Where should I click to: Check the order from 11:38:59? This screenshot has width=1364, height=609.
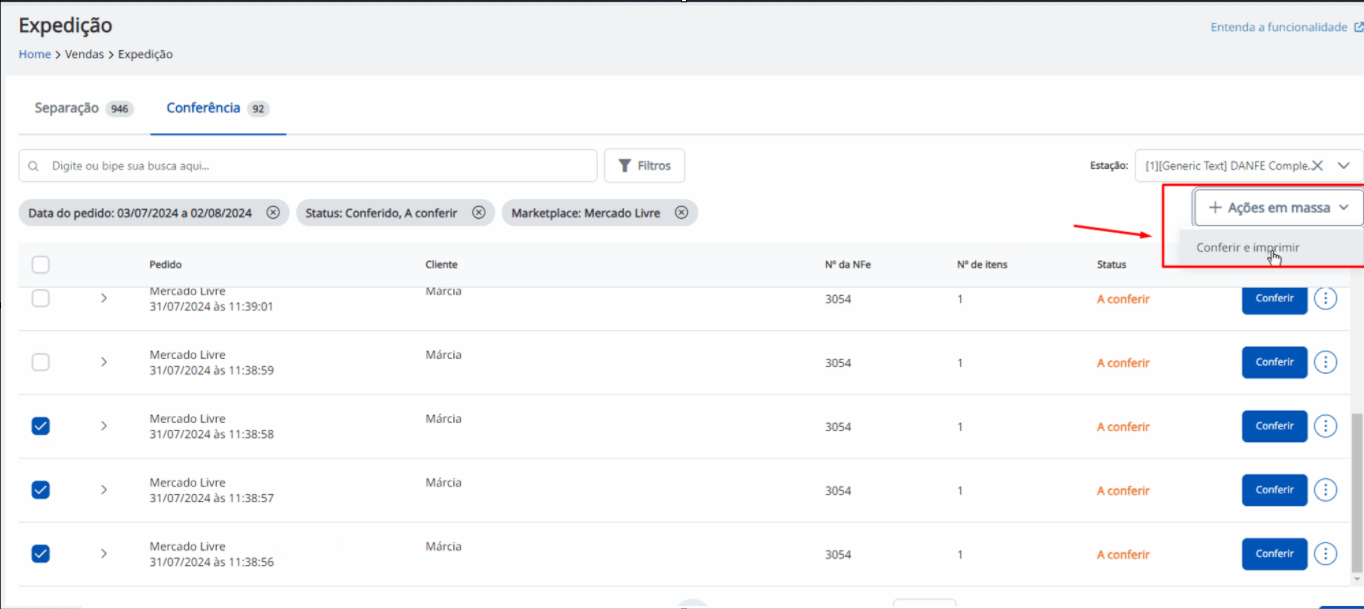click(41, 362)
